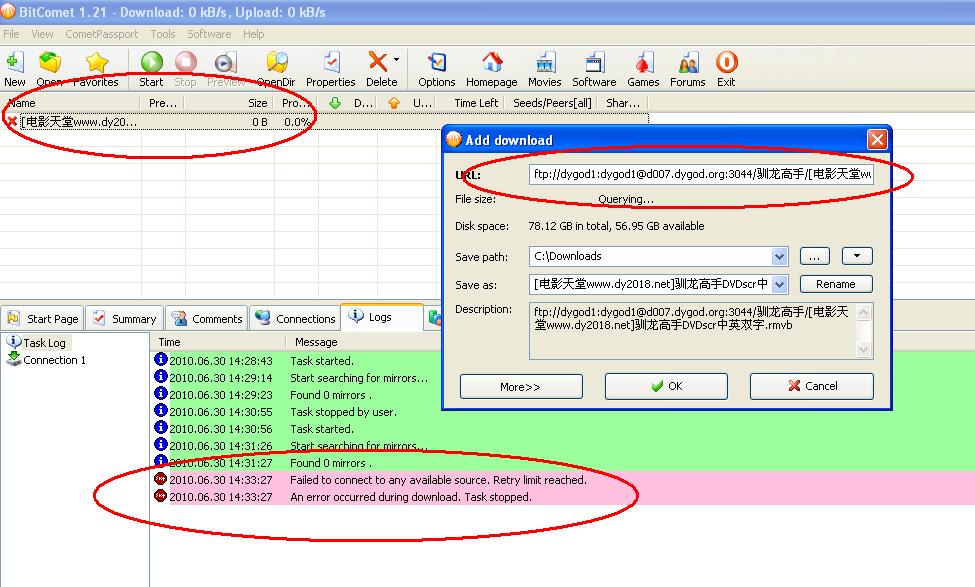Click the Rename button
This screenshot has width=975, height=587.
(835, 284)
